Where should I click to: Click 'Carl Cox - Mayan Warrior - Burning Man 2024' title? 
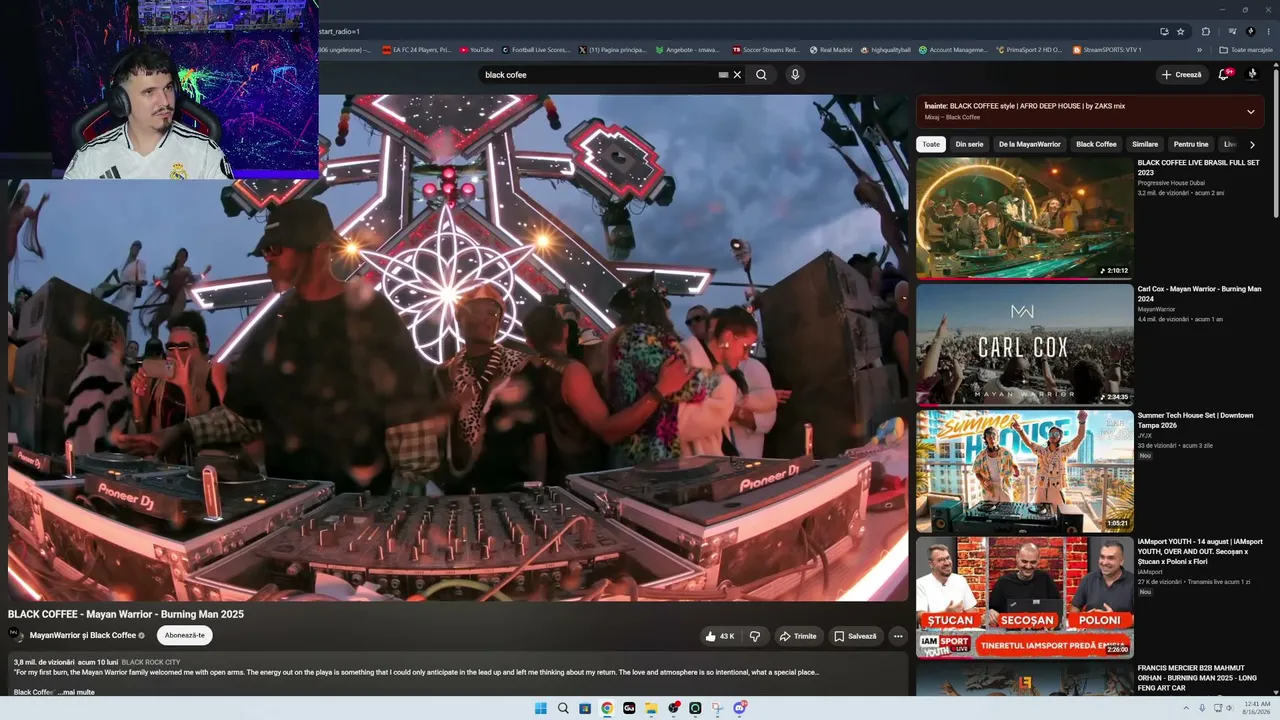pos(1199,294)
